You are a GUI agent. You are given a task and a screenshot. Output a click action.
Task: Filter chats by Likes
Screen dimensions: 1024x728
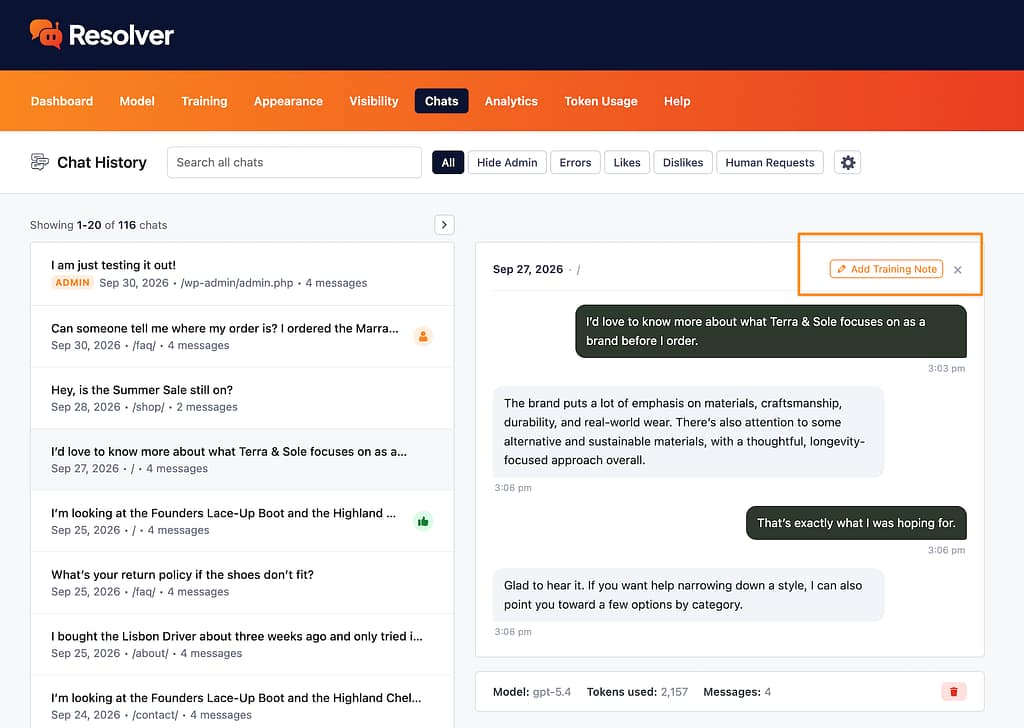627,163
